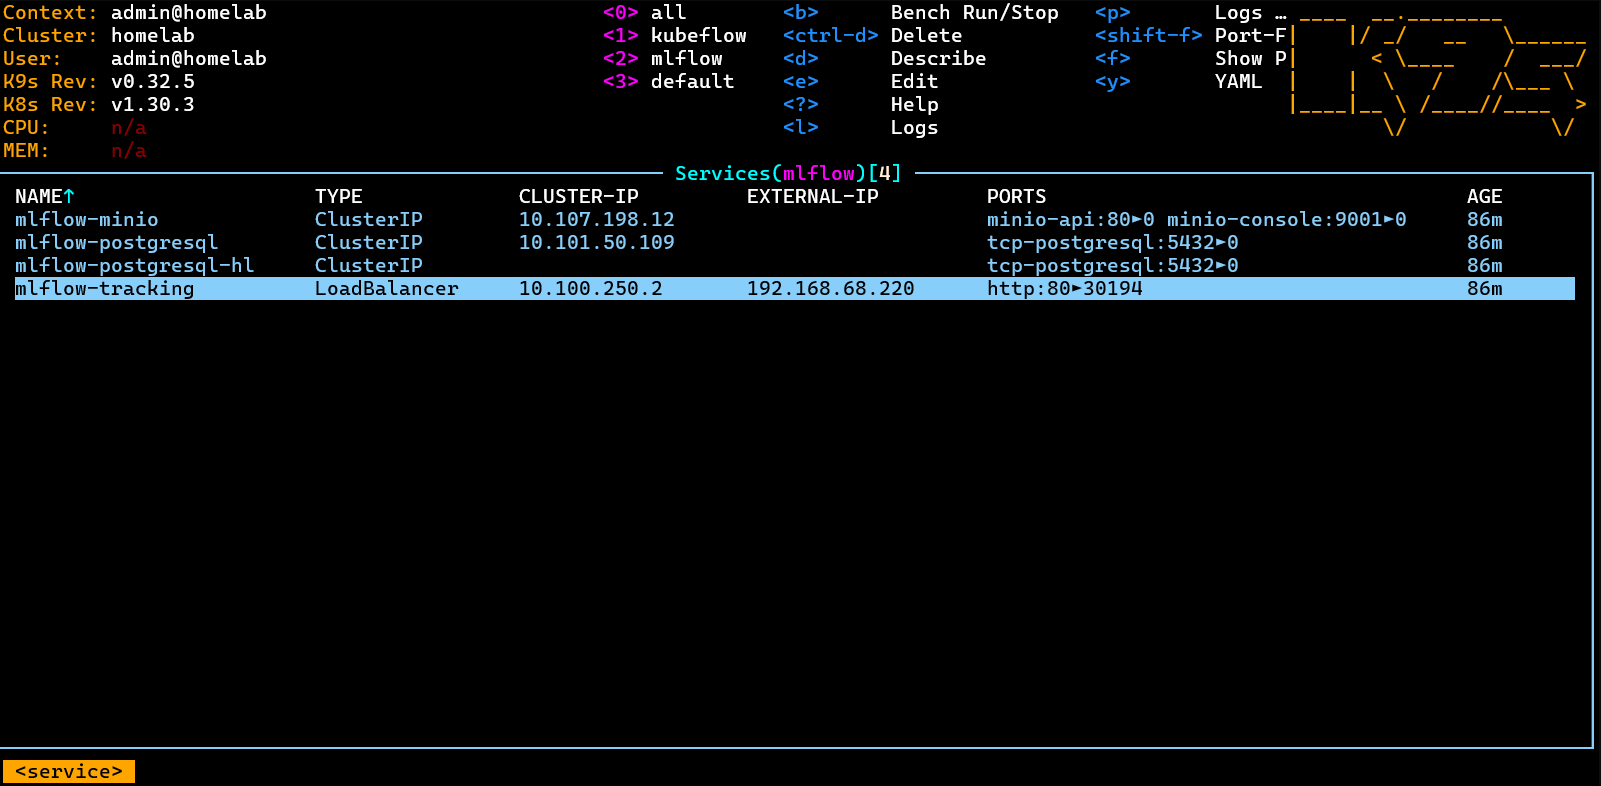This screenshot has width=1601, height=786.
Task: Click the Context admin@homelab value
Action: click(189, 12)
